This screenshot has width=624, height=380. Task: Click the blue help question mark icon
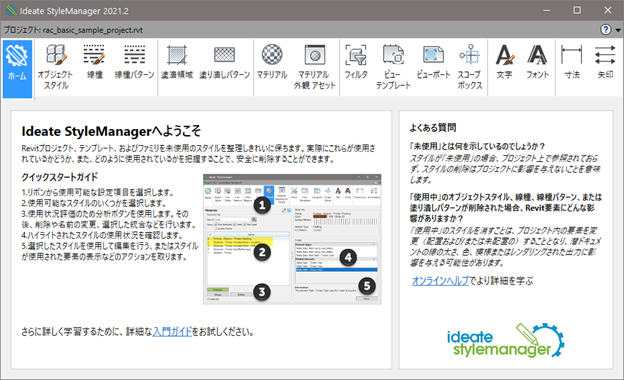point(606,30)
